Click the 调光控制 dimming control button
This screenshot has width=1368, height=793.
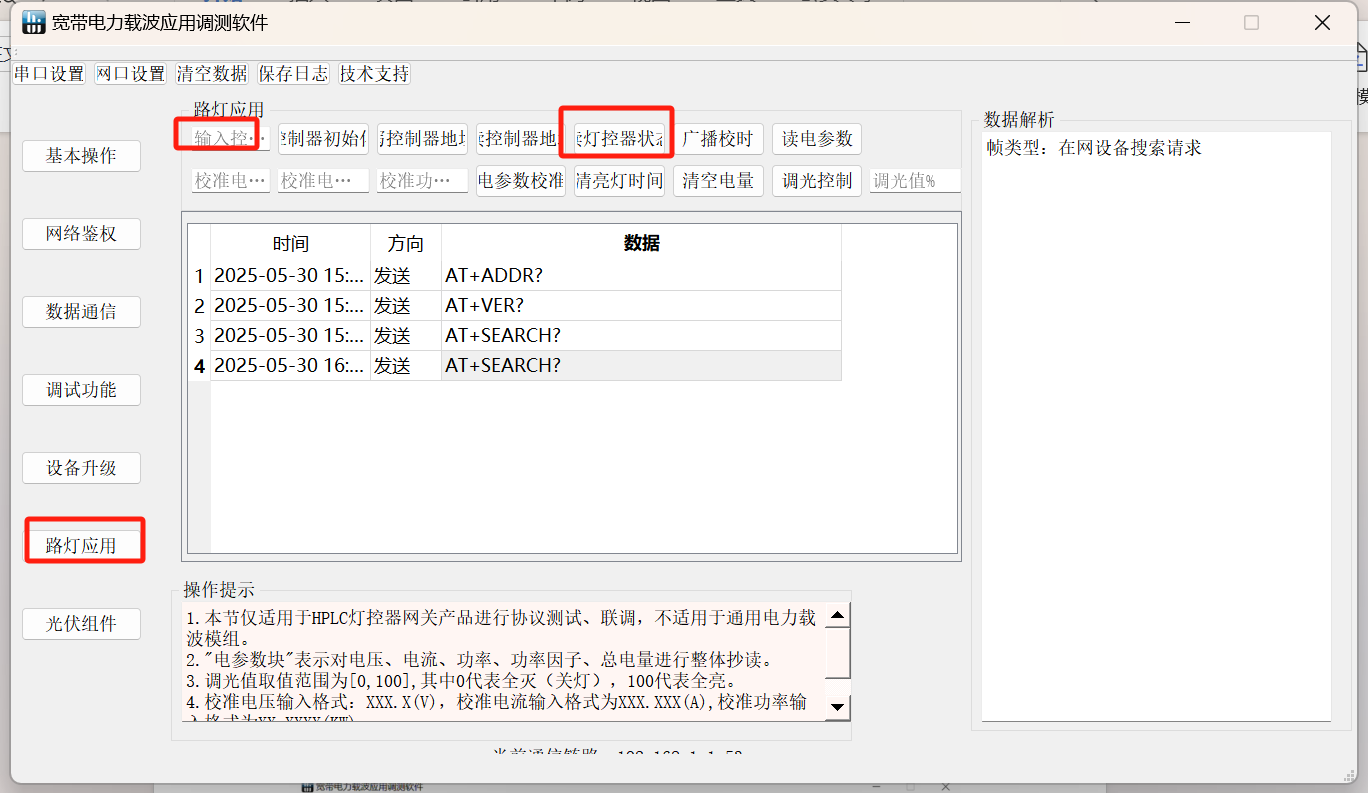tap(816, 180)
